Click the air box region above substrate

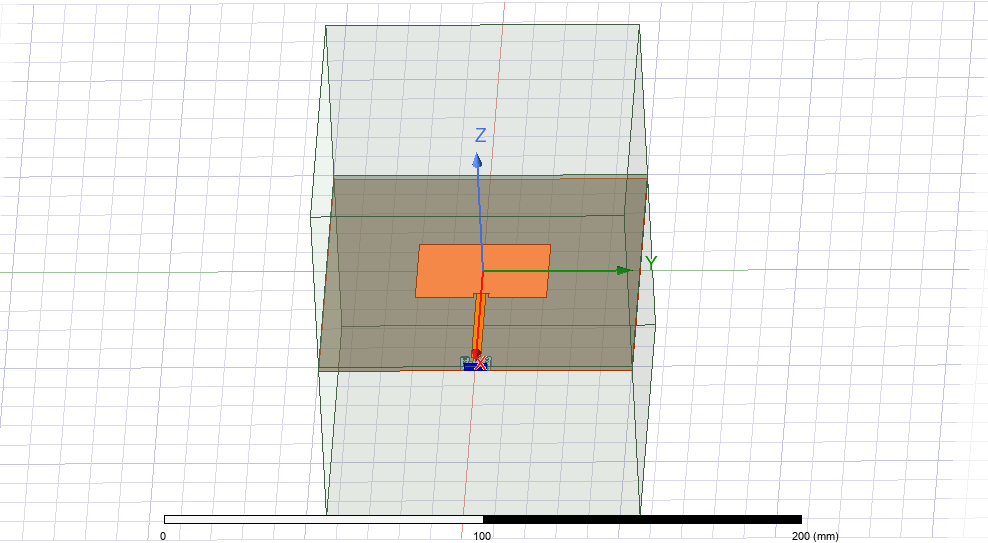click(480, 90)
